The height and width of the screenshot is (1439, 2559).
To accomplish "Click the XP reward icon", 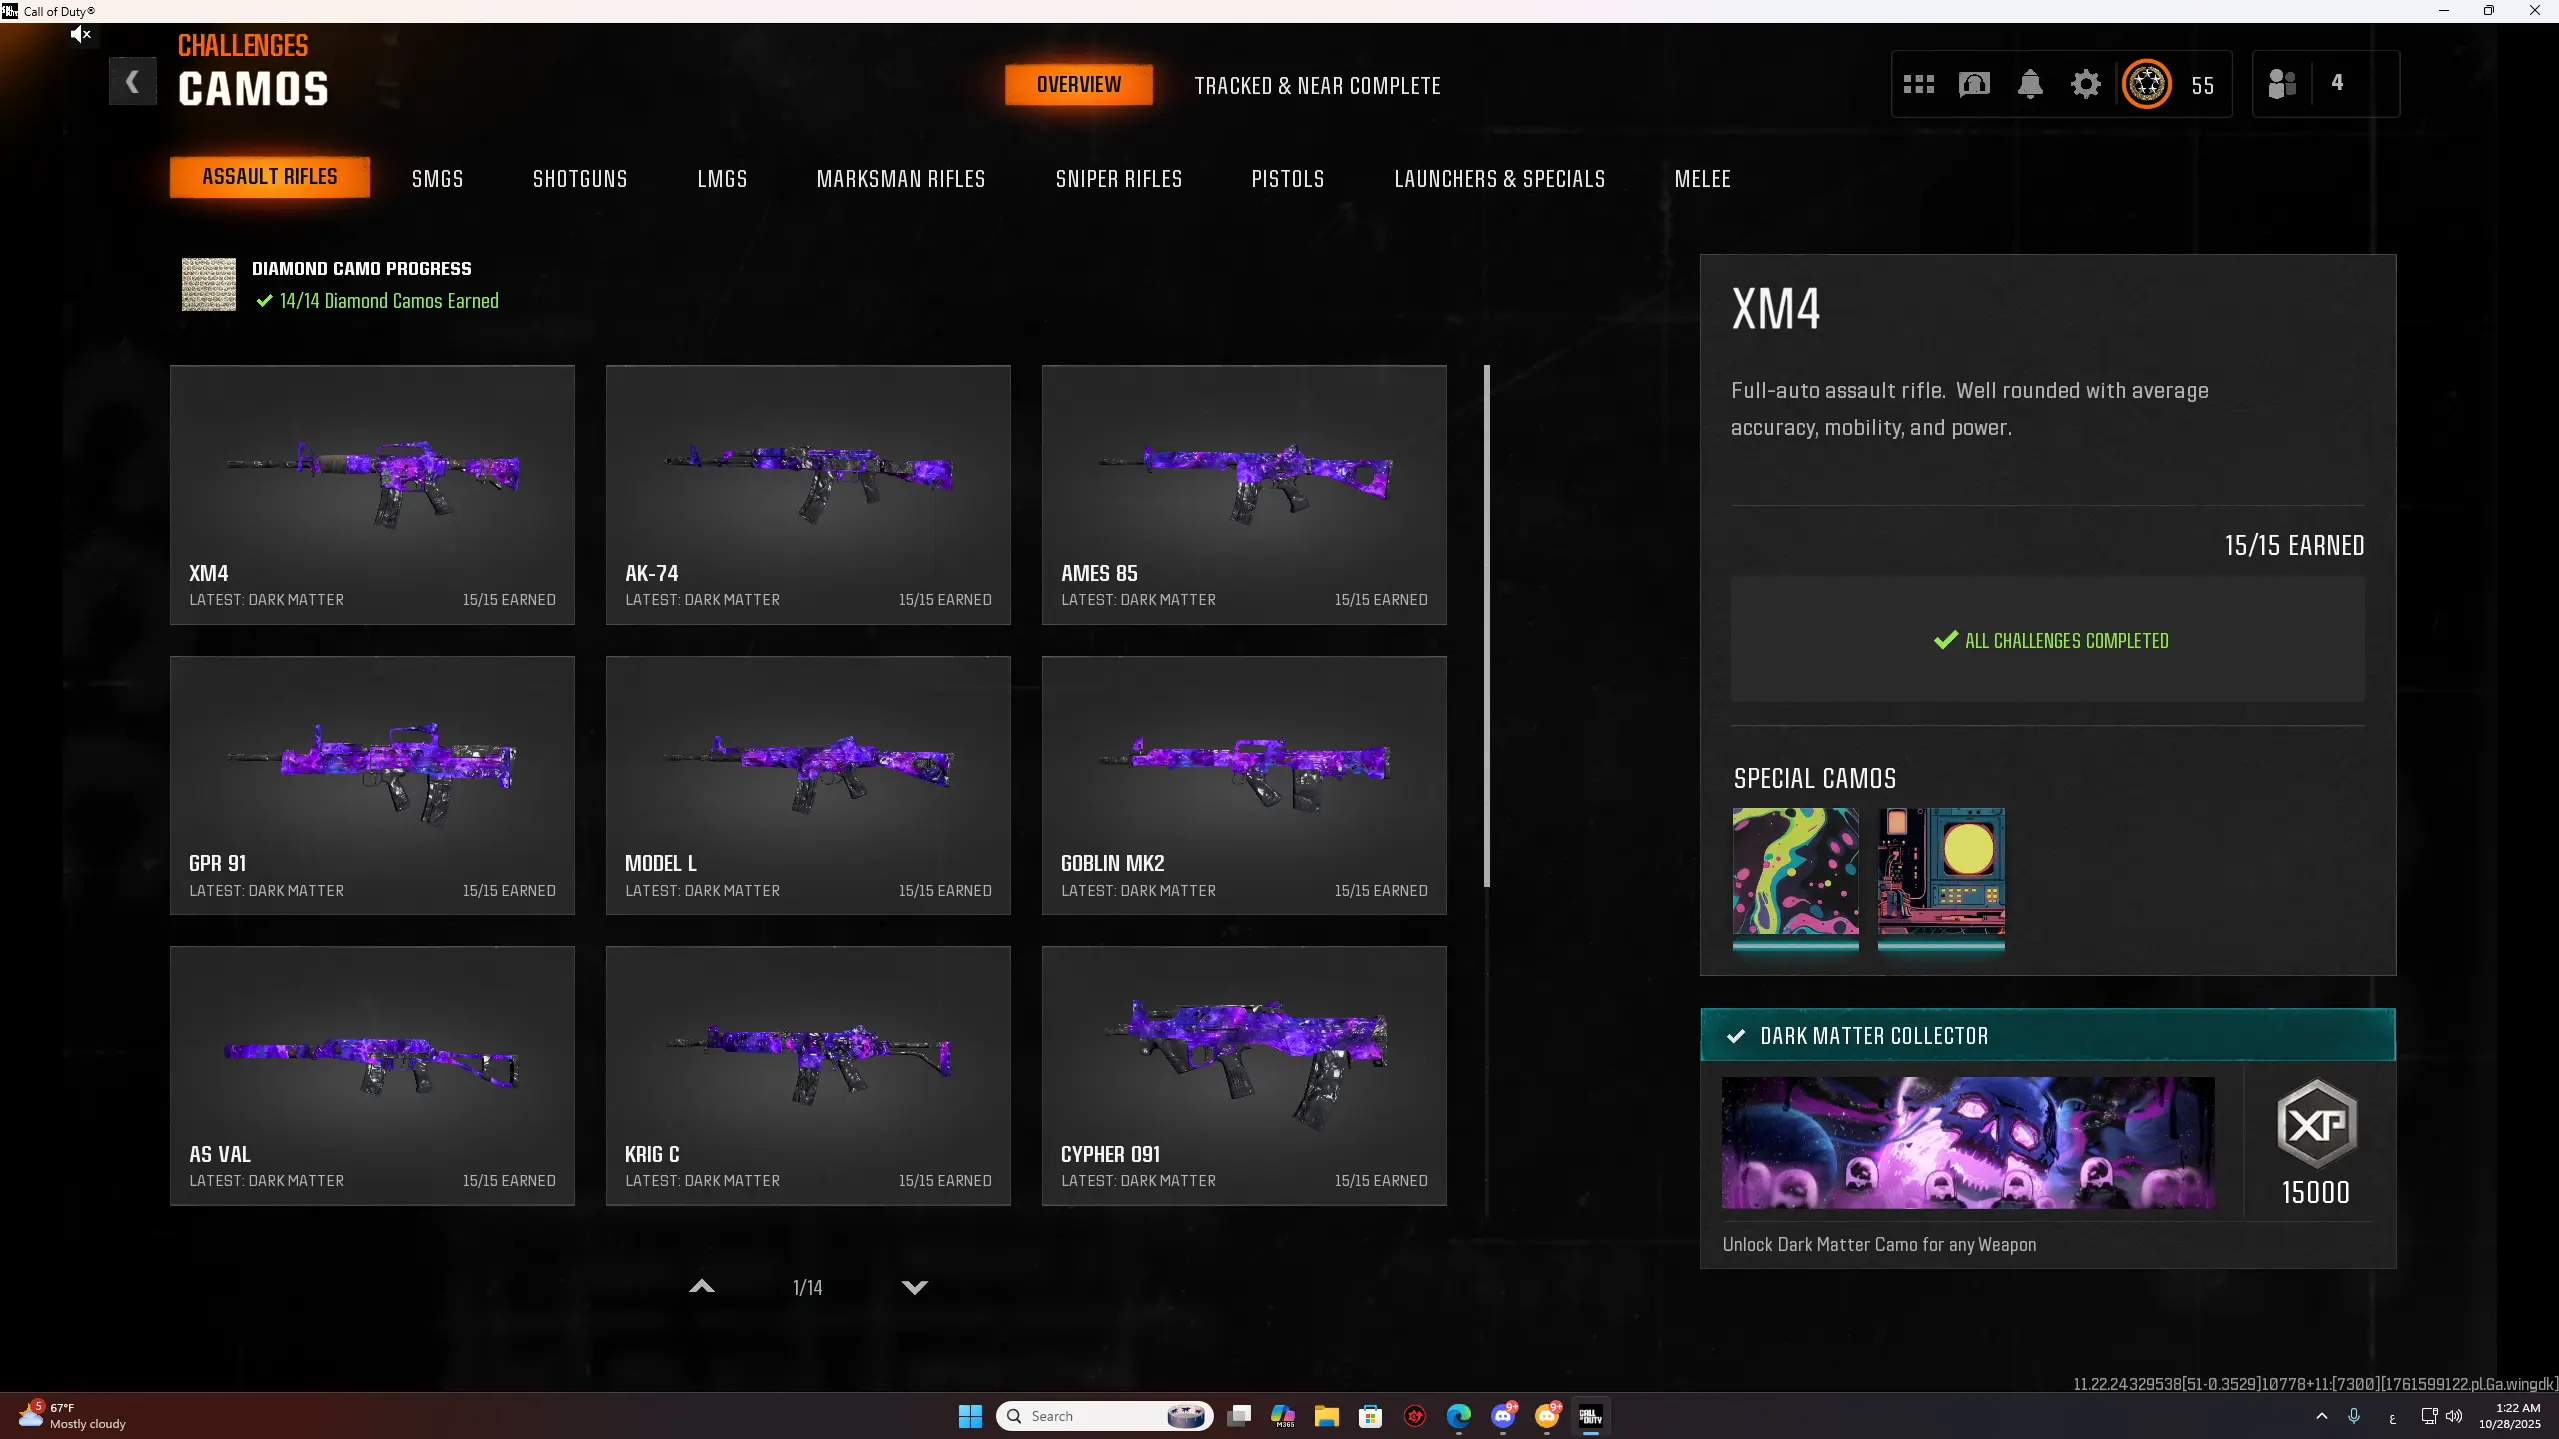I will click(x=2316, y=1124).
